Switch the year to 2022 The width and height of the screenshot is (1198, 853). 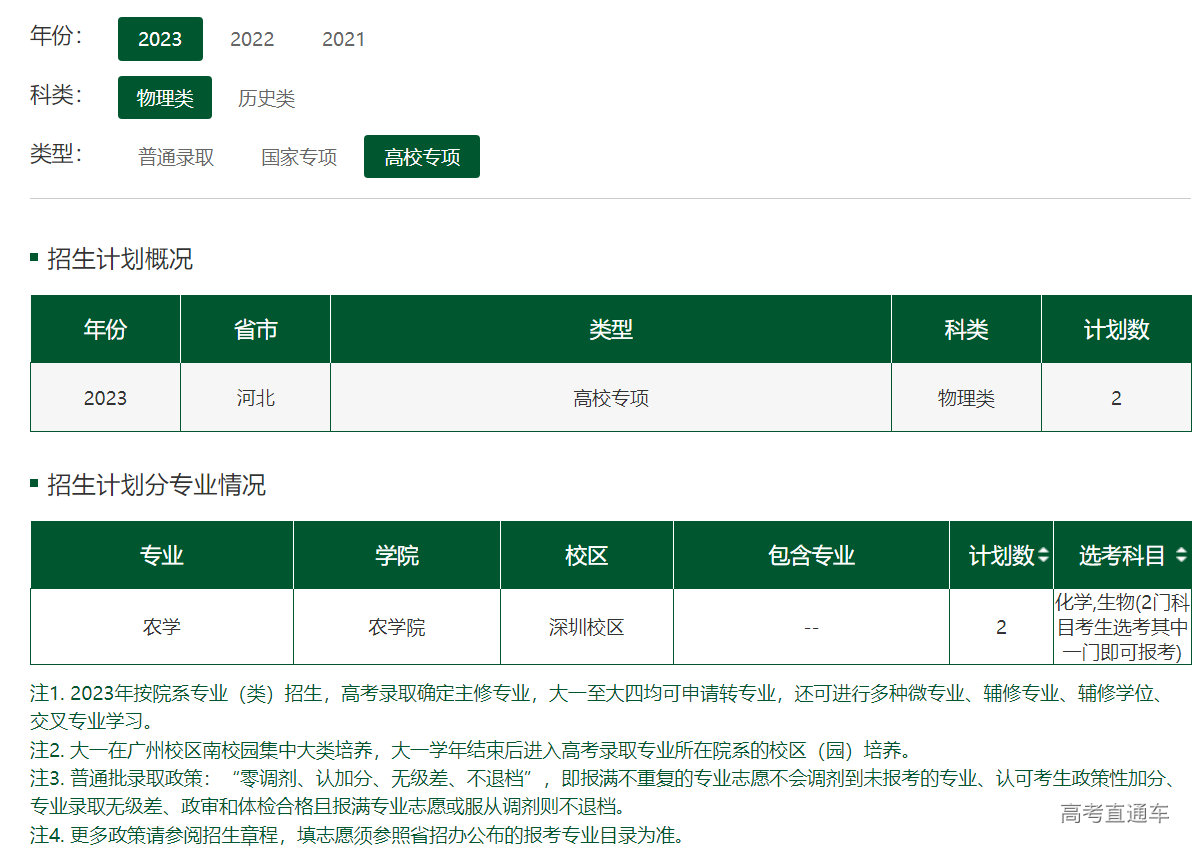pos(252,39)
